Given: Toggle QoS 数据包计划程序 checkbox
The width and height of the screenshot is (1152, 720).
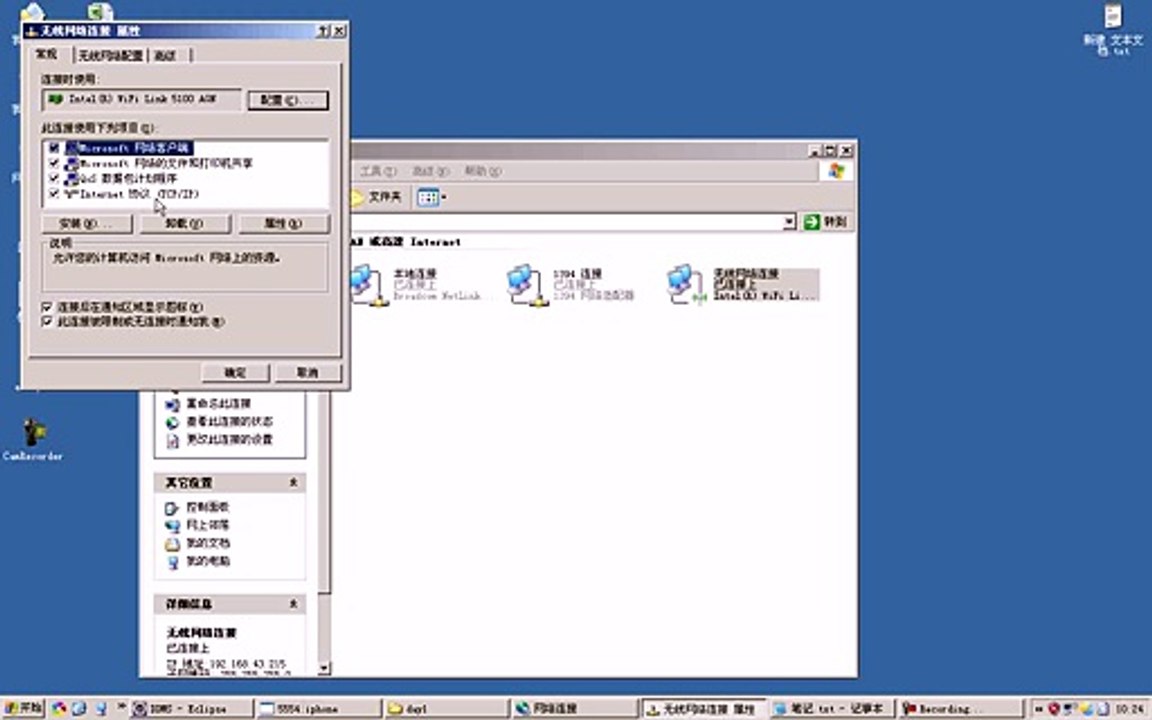Looking at the screenshot, I should tap(54, 179).
